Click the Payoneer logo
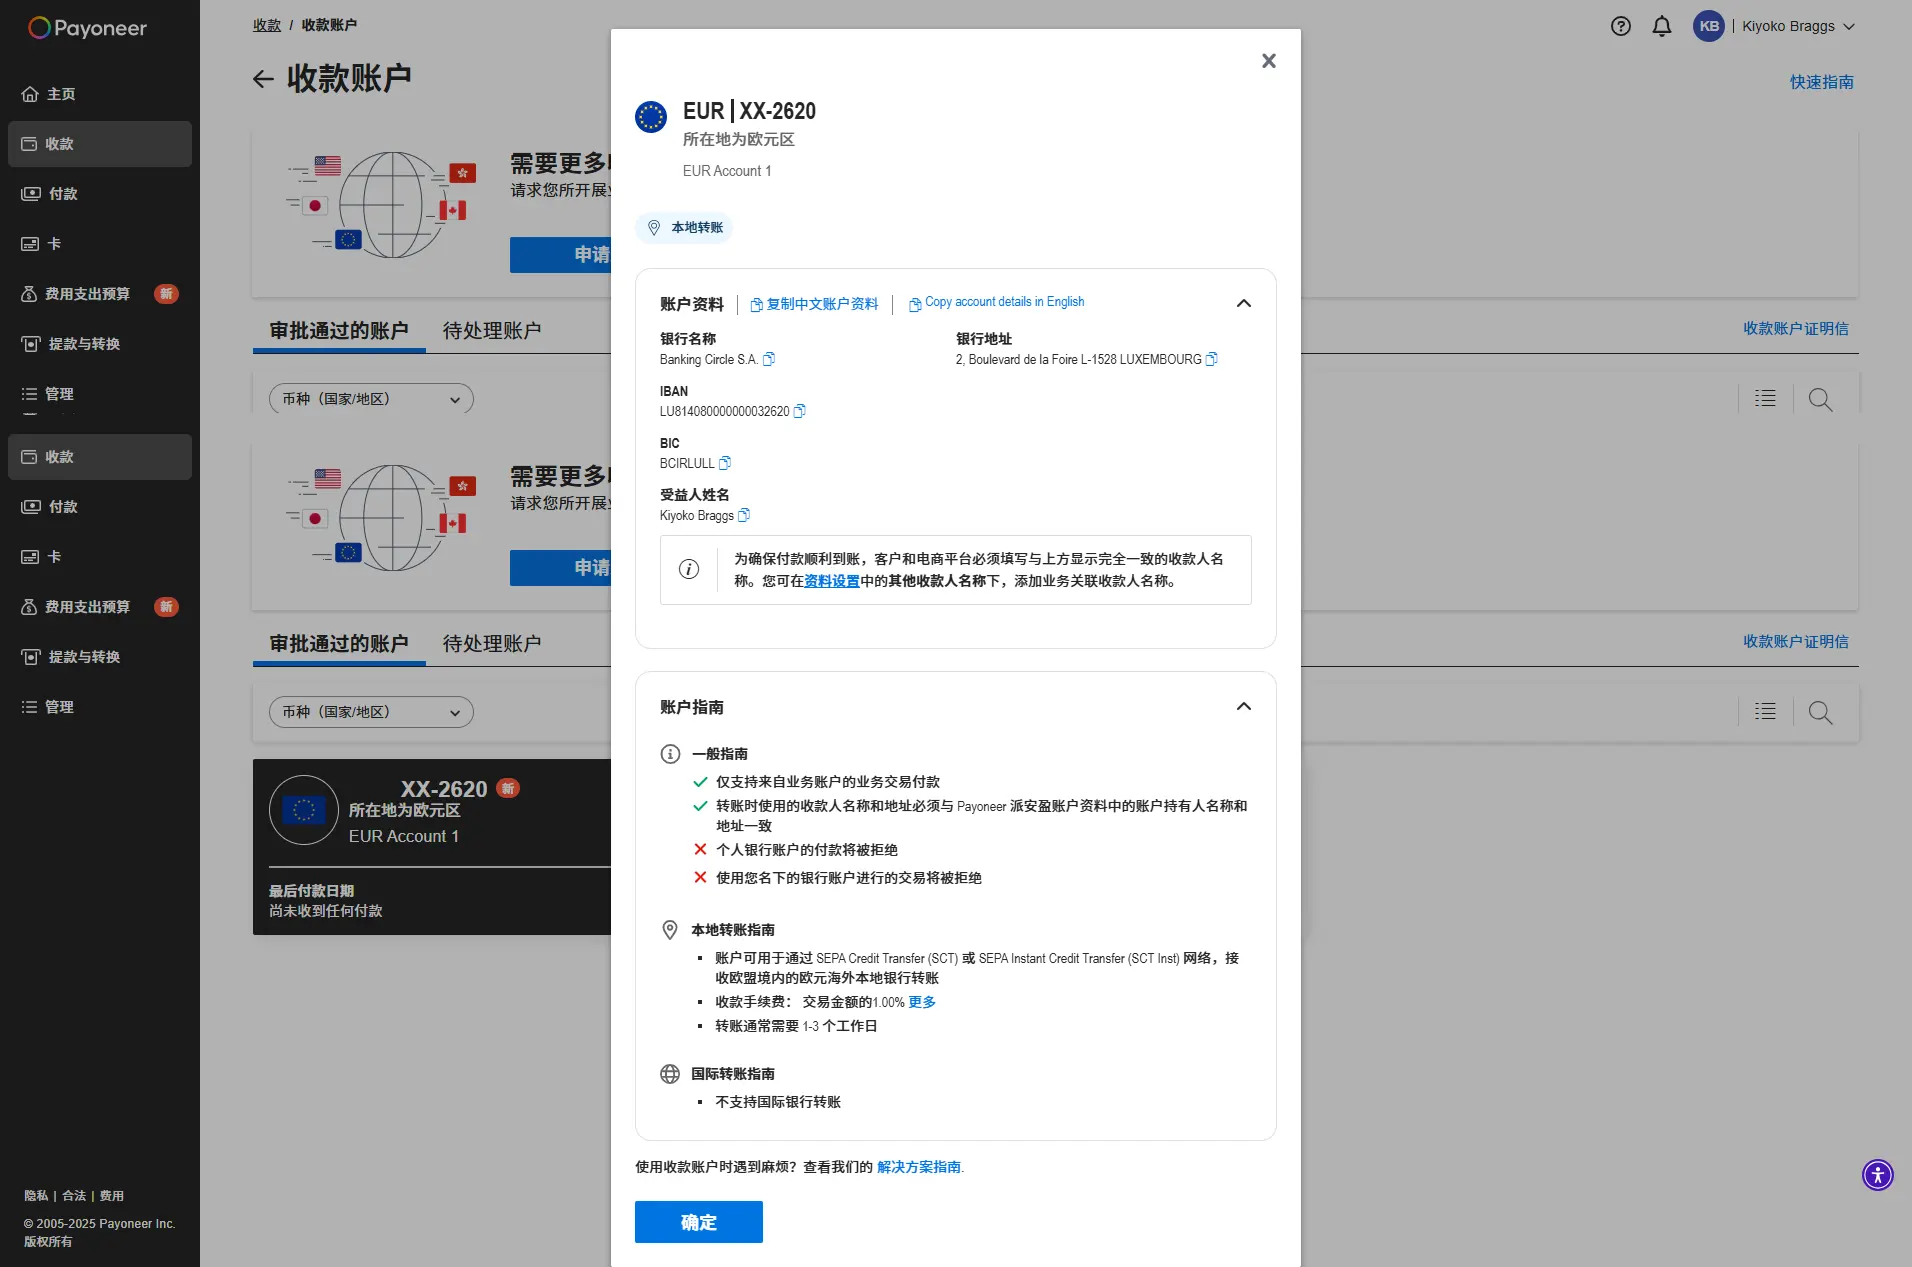 click(87, 28)
